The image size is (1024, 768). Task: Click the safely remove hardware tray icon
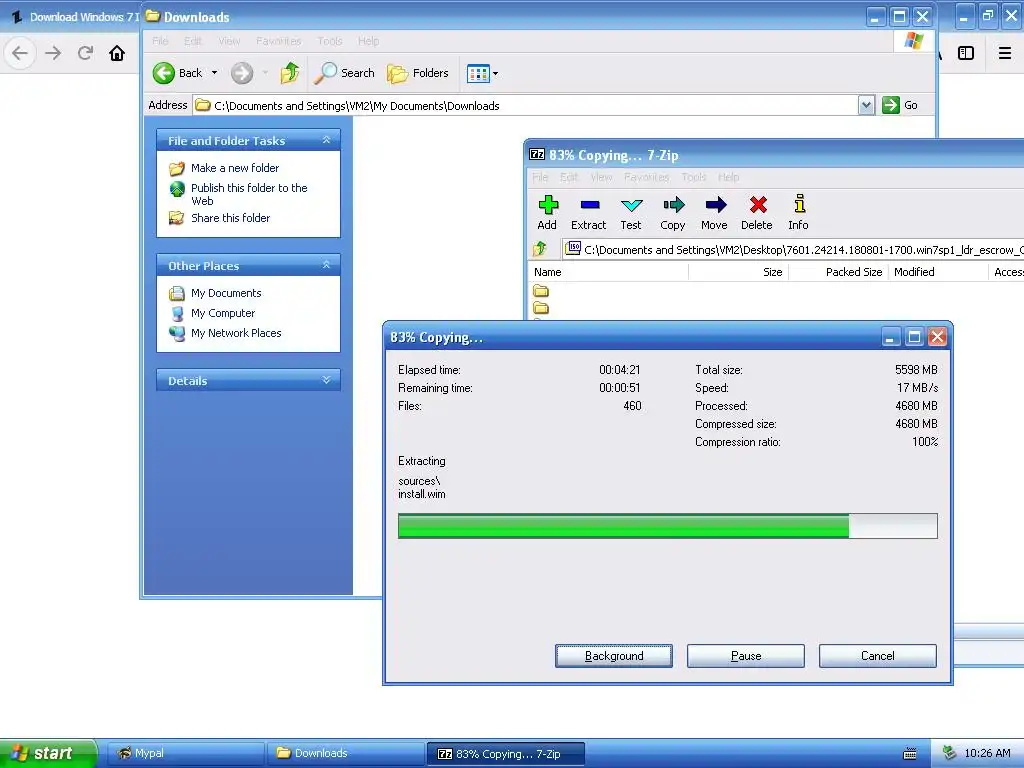[950, 753]
